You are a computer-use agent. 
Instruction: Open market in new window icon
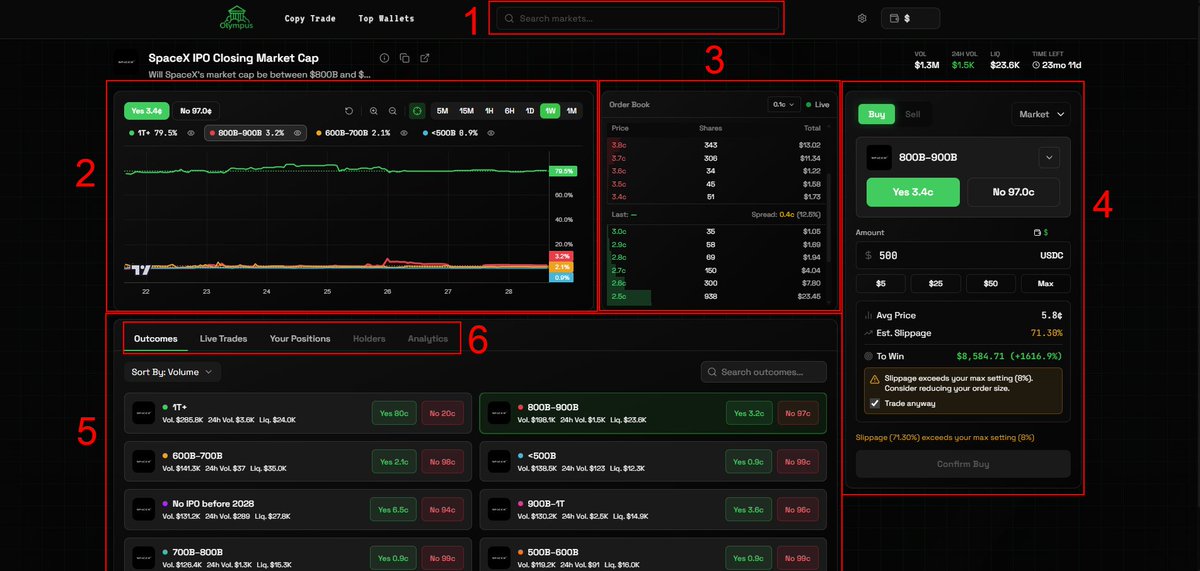(x=425, y=58)
